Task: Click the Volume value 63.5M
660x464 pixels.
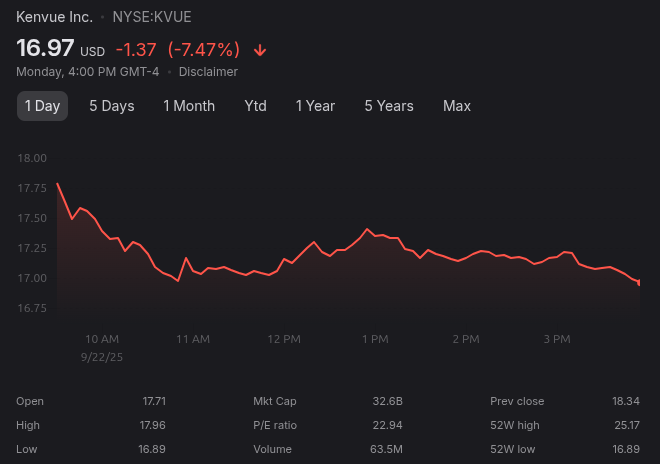Action: [x=386, y=449]
